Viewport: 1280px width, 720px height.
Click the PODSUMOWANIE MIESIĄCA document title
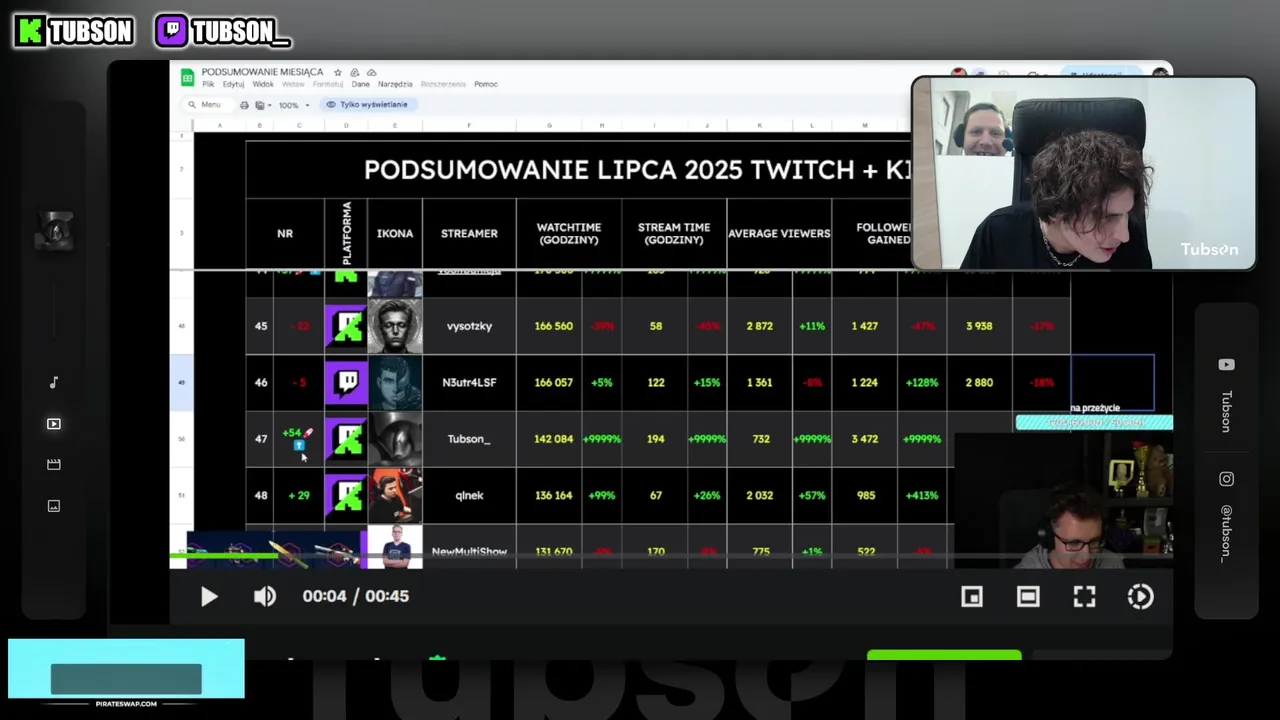coord(262,72)
